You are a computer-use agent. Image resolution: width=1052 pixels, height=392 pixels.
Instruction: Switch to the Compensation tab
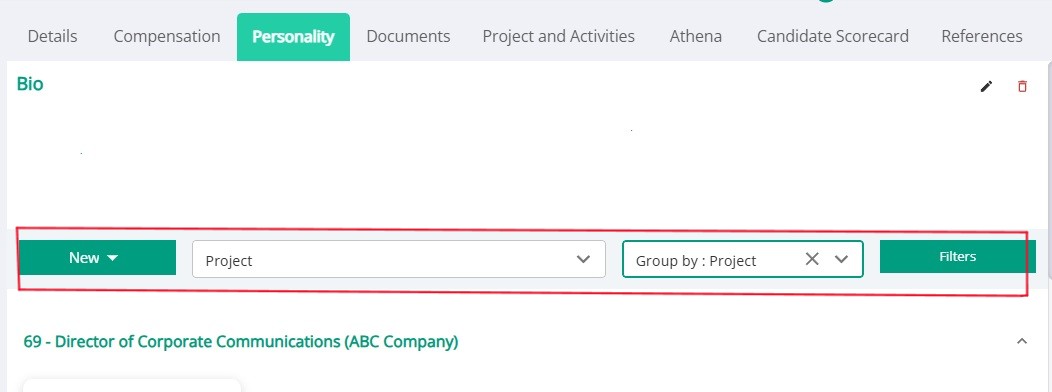[167, 36]
